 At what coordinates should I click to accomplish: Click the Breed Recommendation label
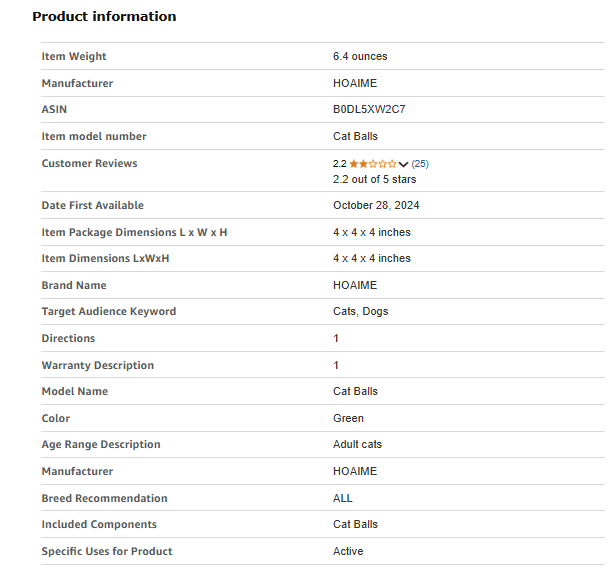coord(104,498)
